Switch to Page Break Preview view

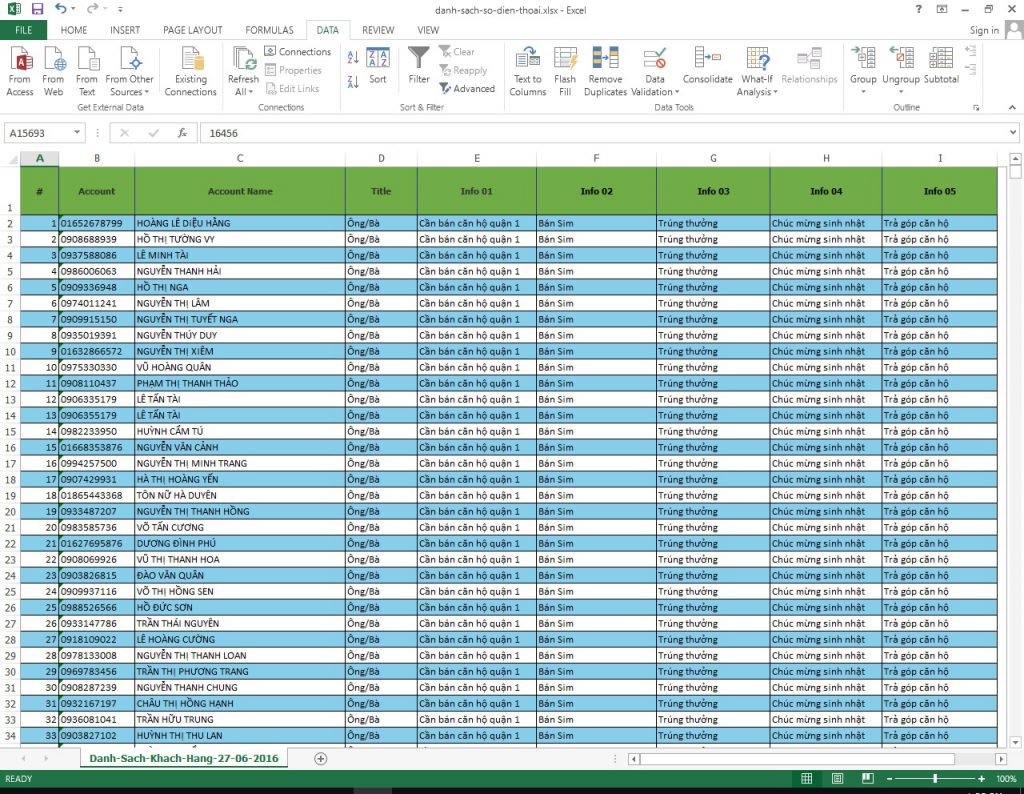coord(868,778)
